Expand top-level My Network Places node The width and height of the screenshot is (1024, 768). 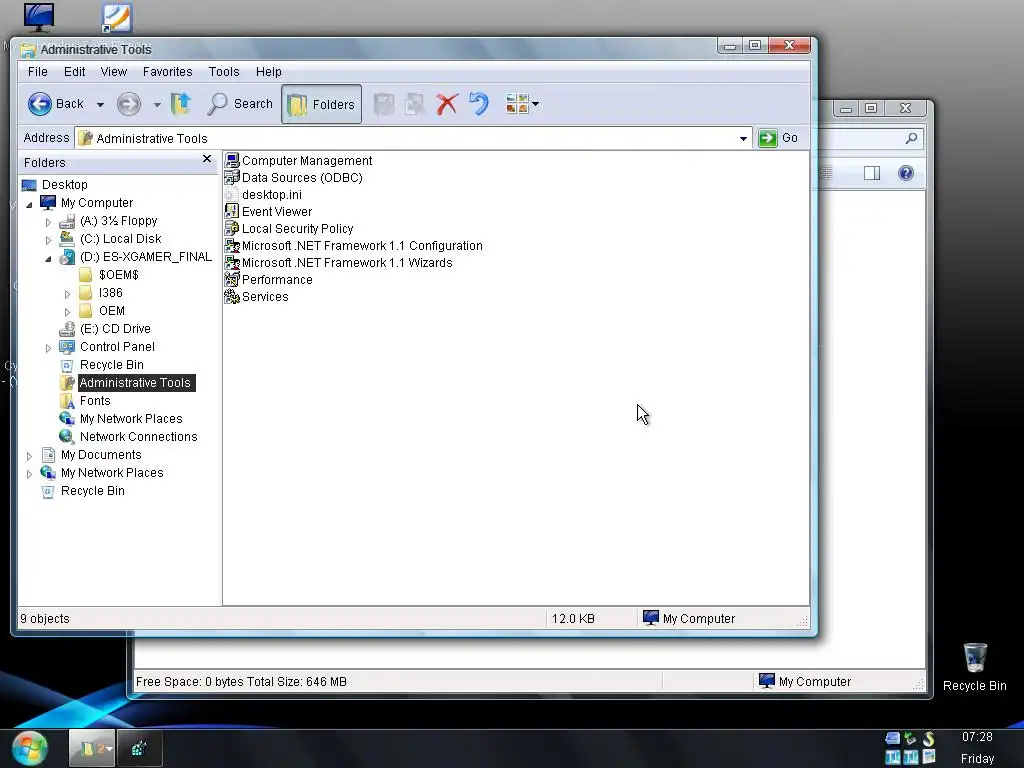click(x=29, y=474)
